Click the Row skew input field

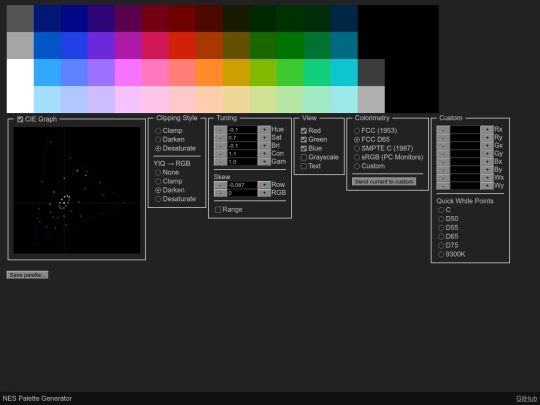pyautogui.click(x=242, y=185)
